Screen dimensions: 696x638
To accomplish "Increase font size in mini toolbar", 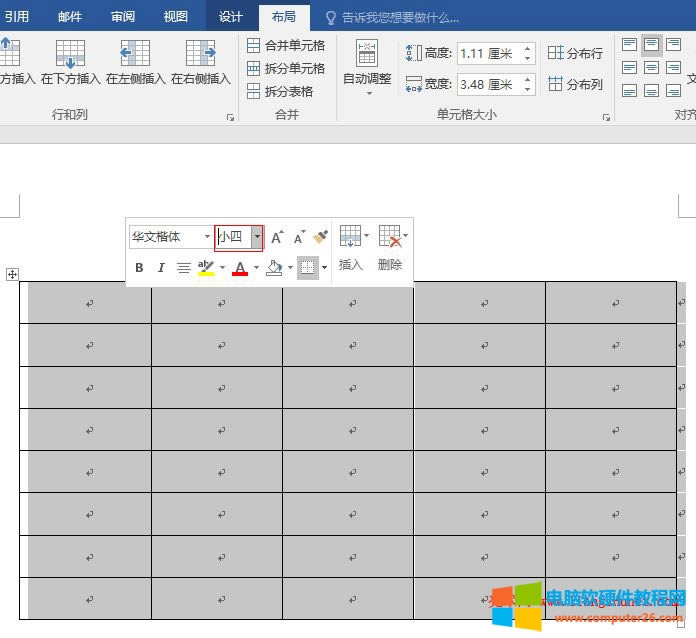I will pos(278,237).
